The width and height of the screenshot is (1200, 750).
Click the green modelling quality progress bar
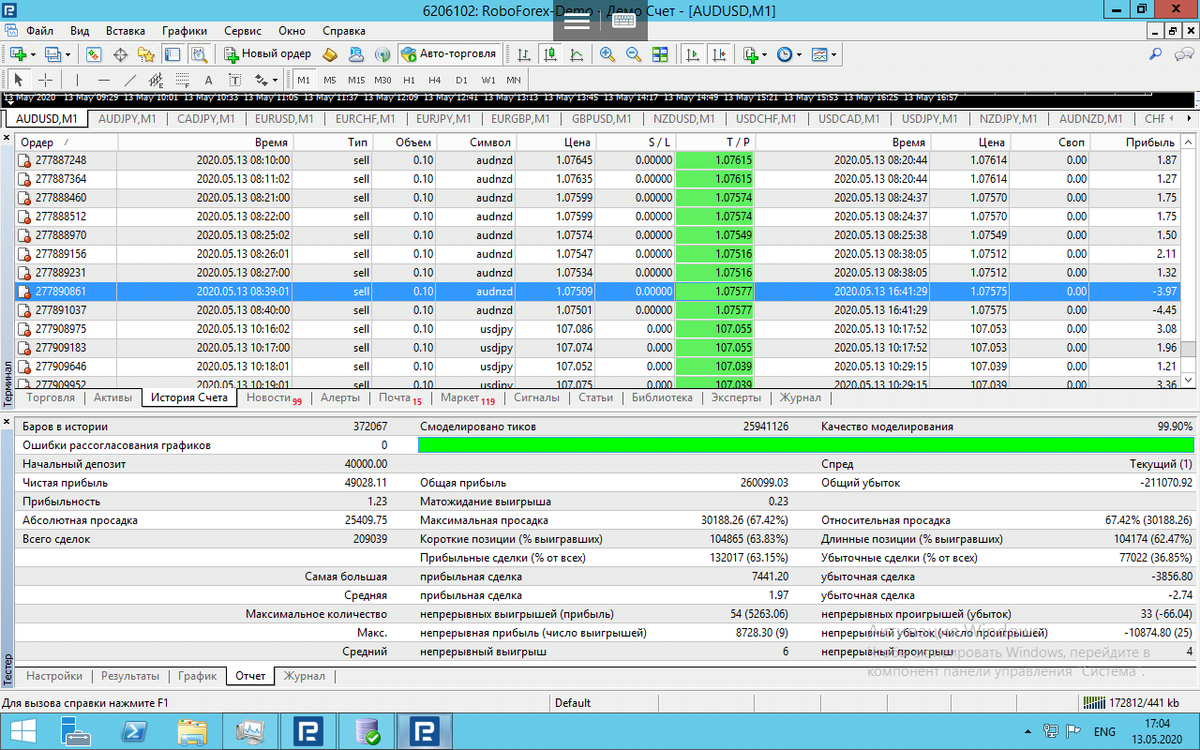806,444
